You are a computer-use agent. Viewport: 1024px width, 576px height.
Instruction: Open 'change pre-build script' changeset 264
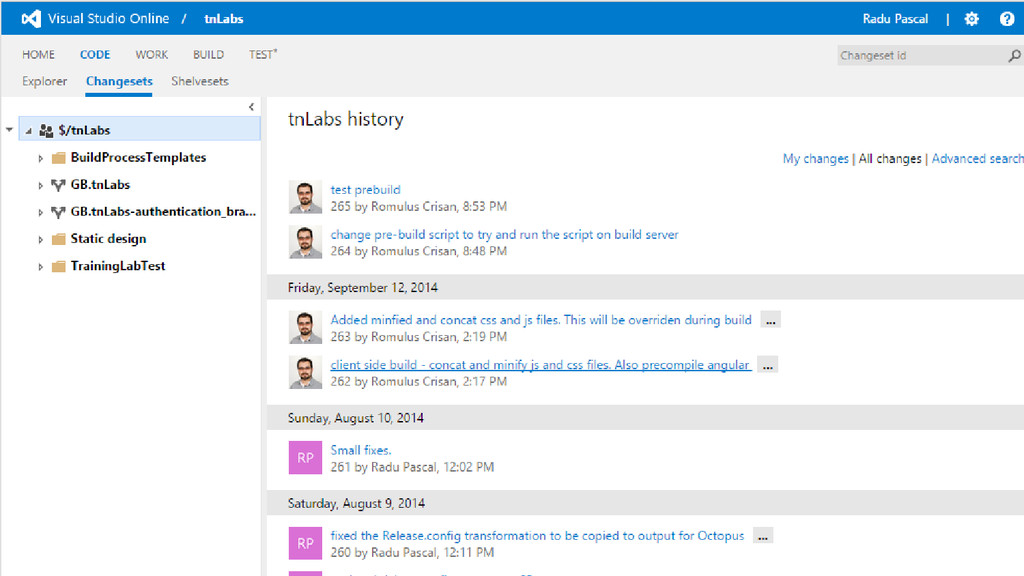coord(504,234)
